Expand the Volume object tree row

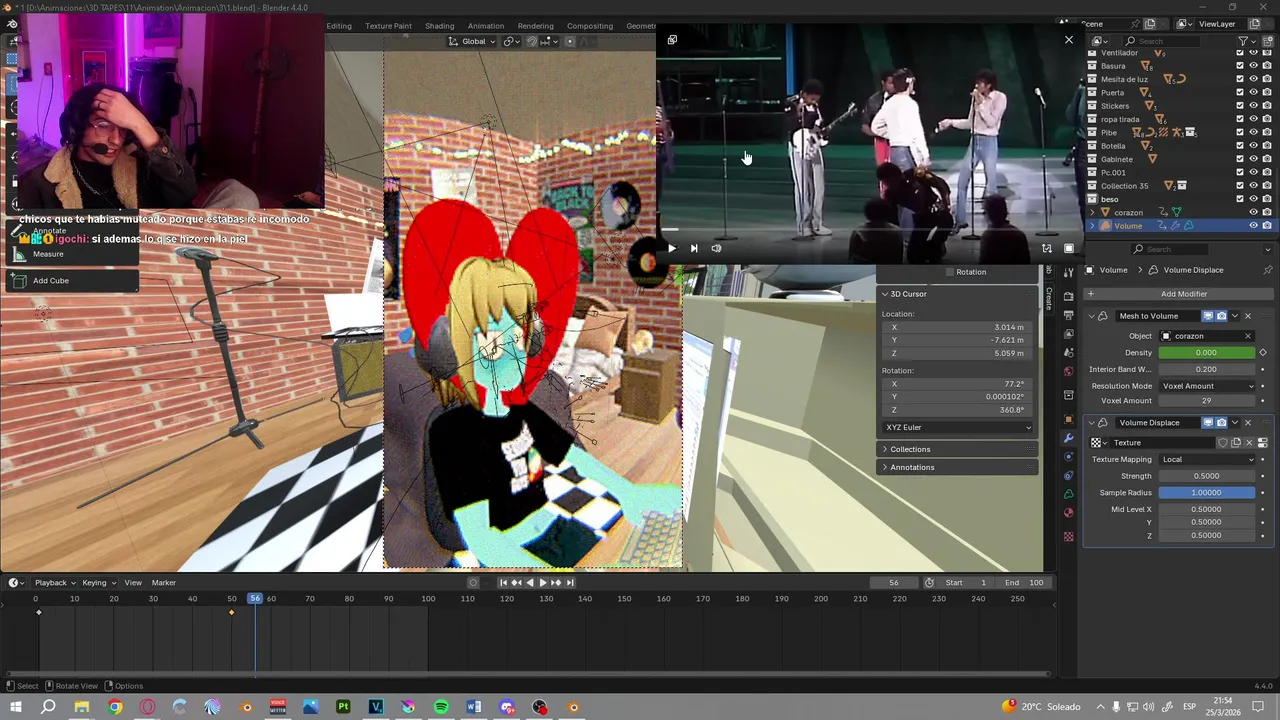pyautogui.click(x=1093, y=226)
